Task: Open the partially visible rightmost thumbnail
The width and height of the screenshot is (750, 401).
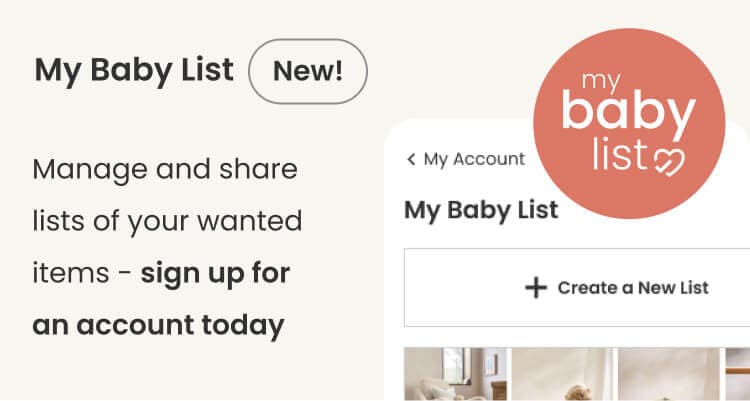Action: click(x=738, y=374)
